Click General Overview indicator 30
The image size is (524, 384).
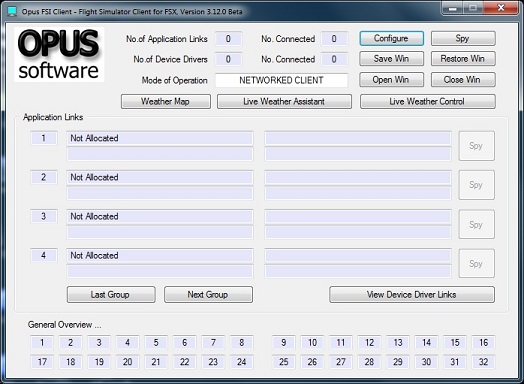[426, 362]
